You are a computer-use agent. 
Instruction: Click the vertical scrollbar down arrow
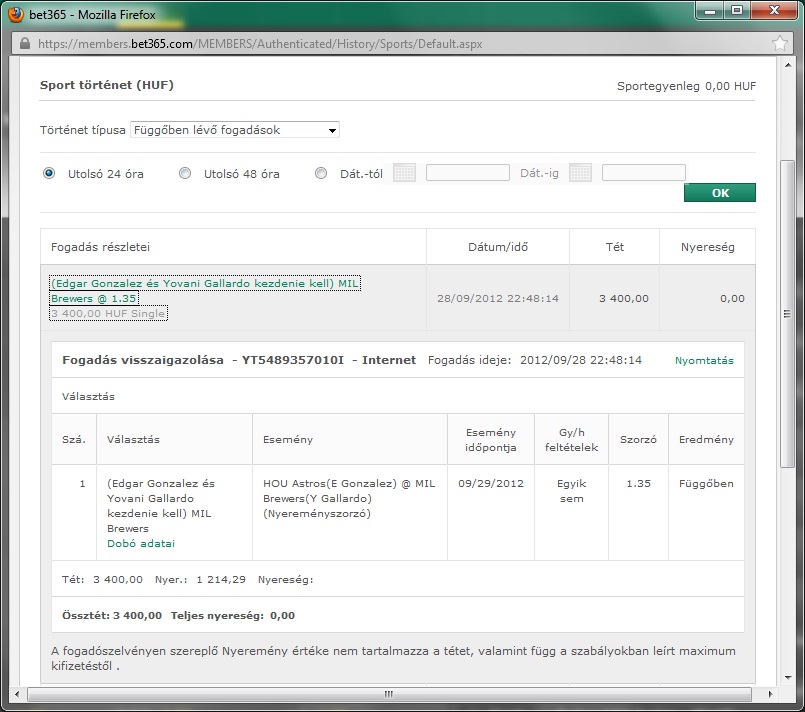tap(788, 678)
